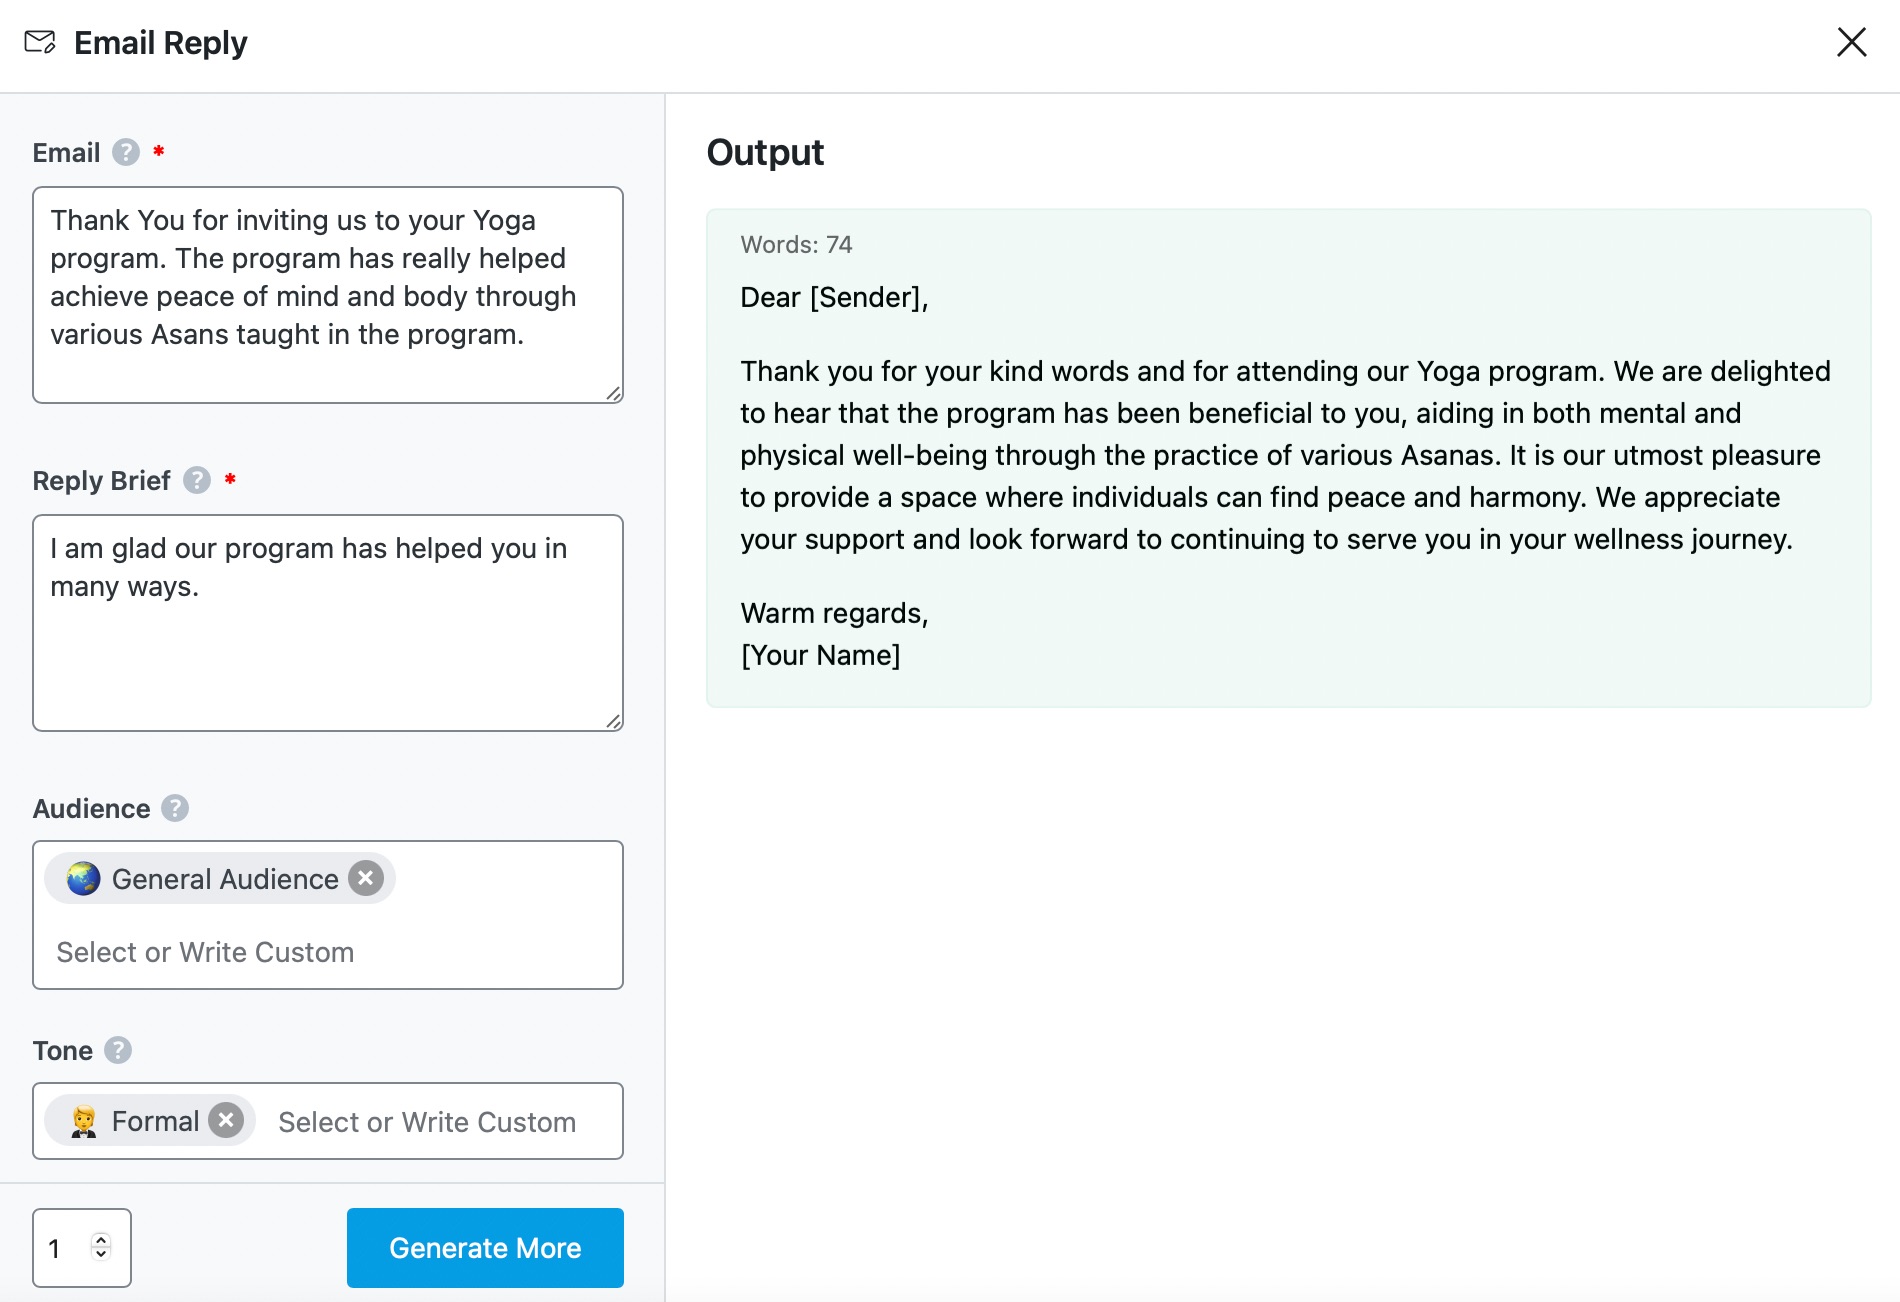Click the Reply Brief label

pos(101,481)
